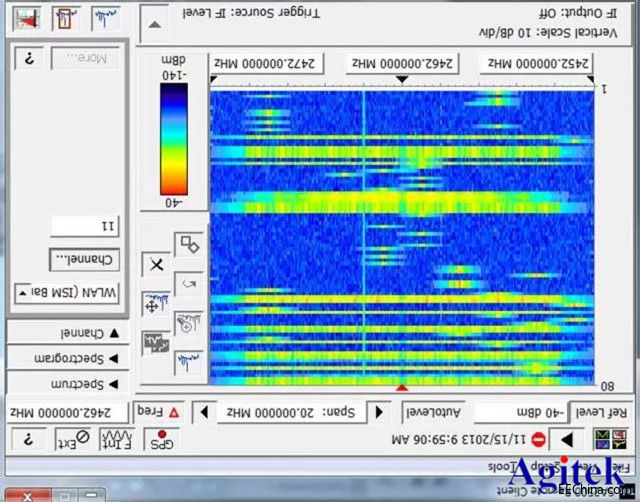Viewport: 640px width, 502px height.
Task: Click the 2452.000000 MHz axis label
Action: click(x=536, y=63)
